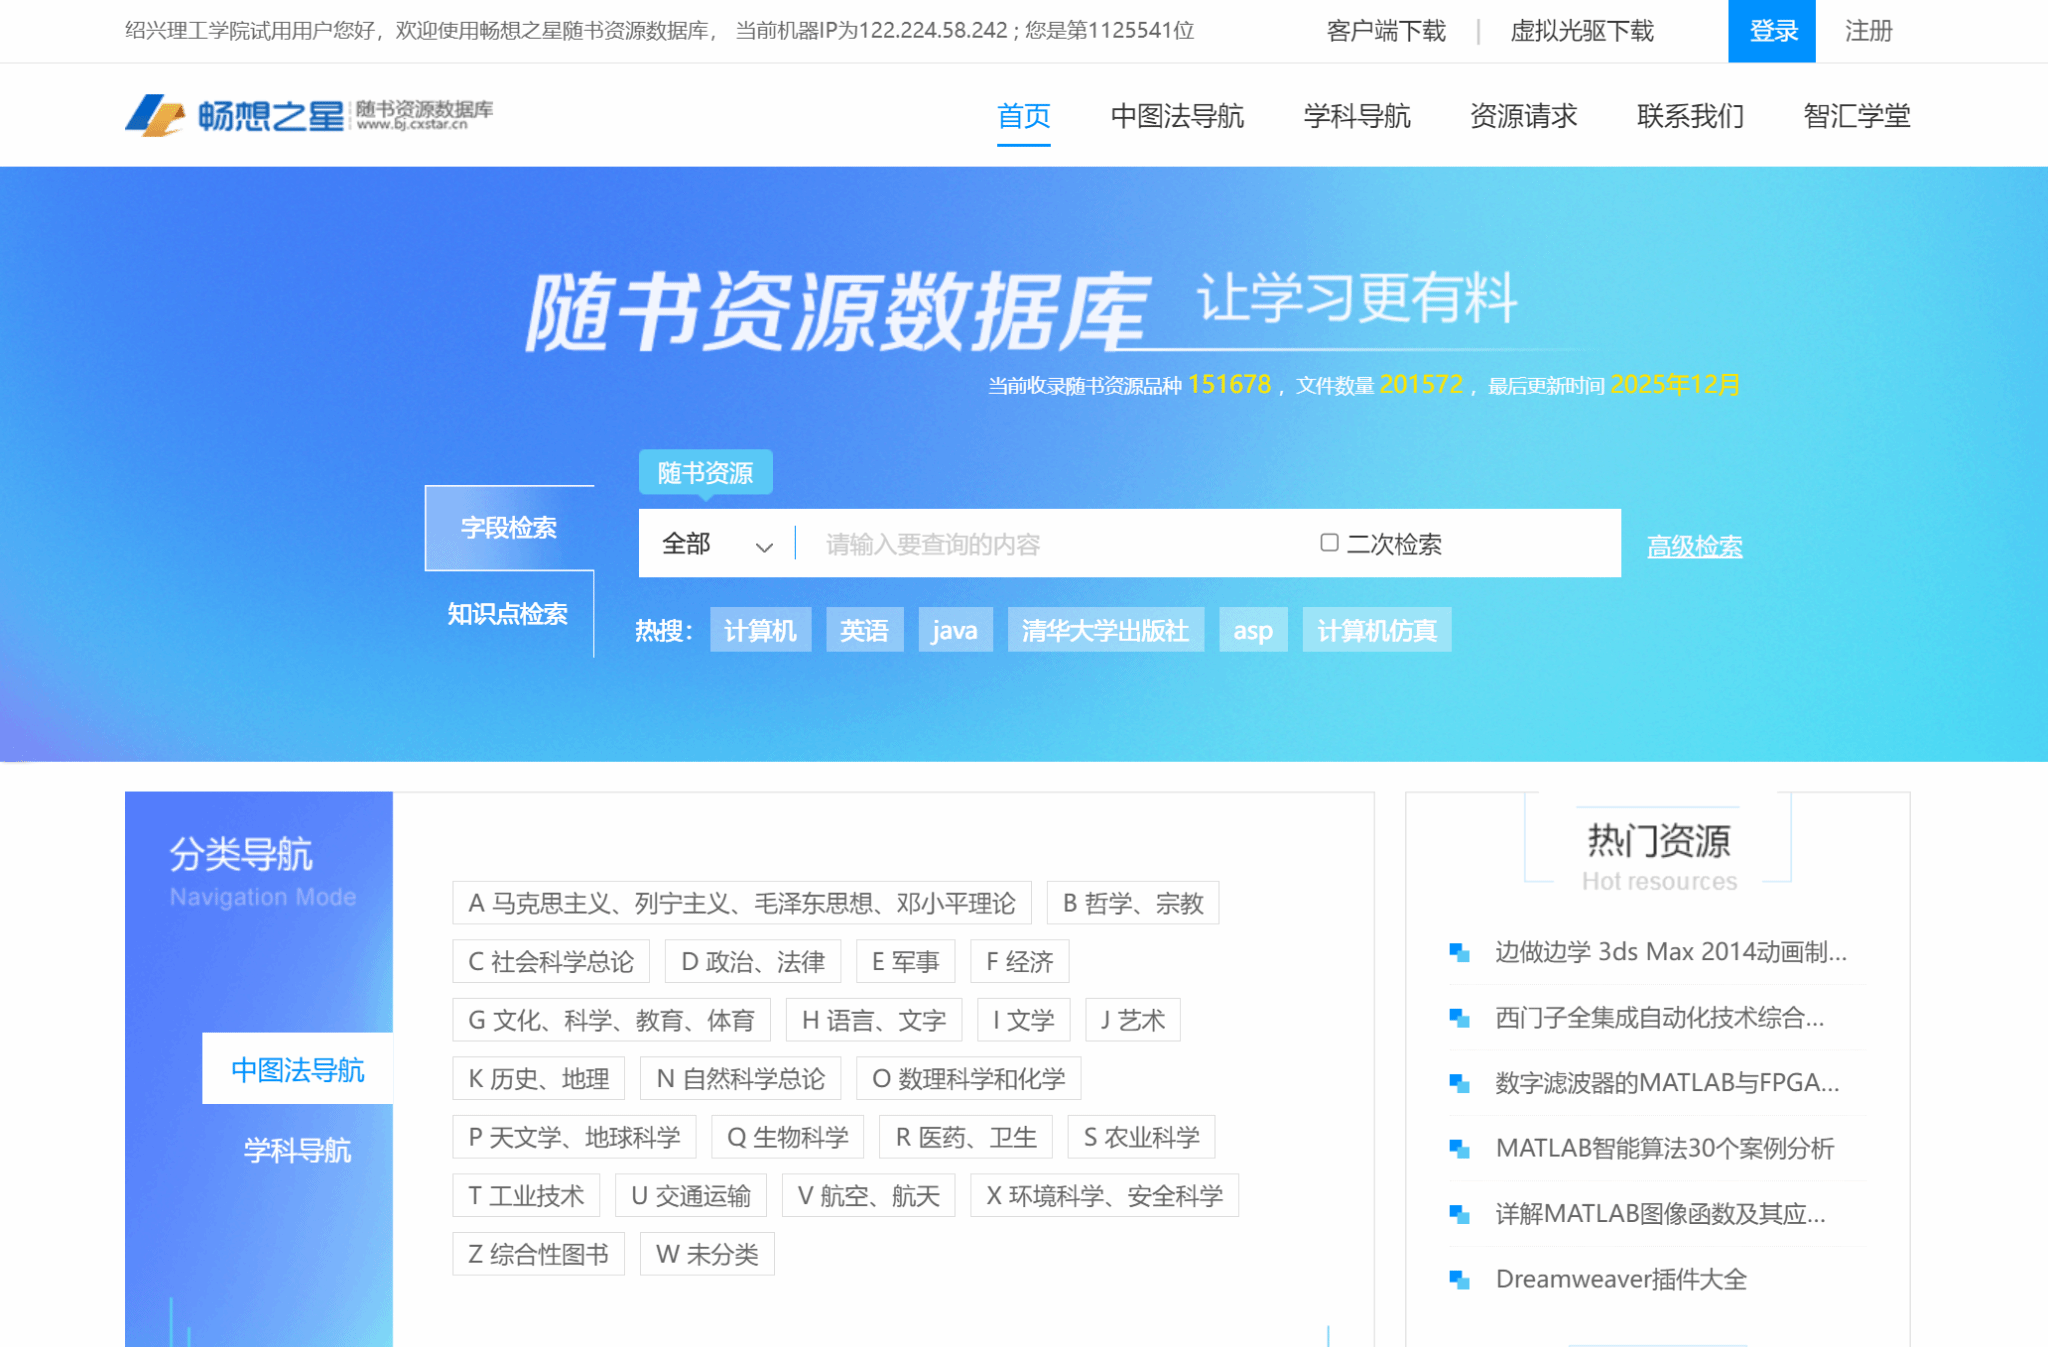Open 学科导航 in the top menu
The height and width of the screenshot is (1347, 2048).
coord(1356,116)
